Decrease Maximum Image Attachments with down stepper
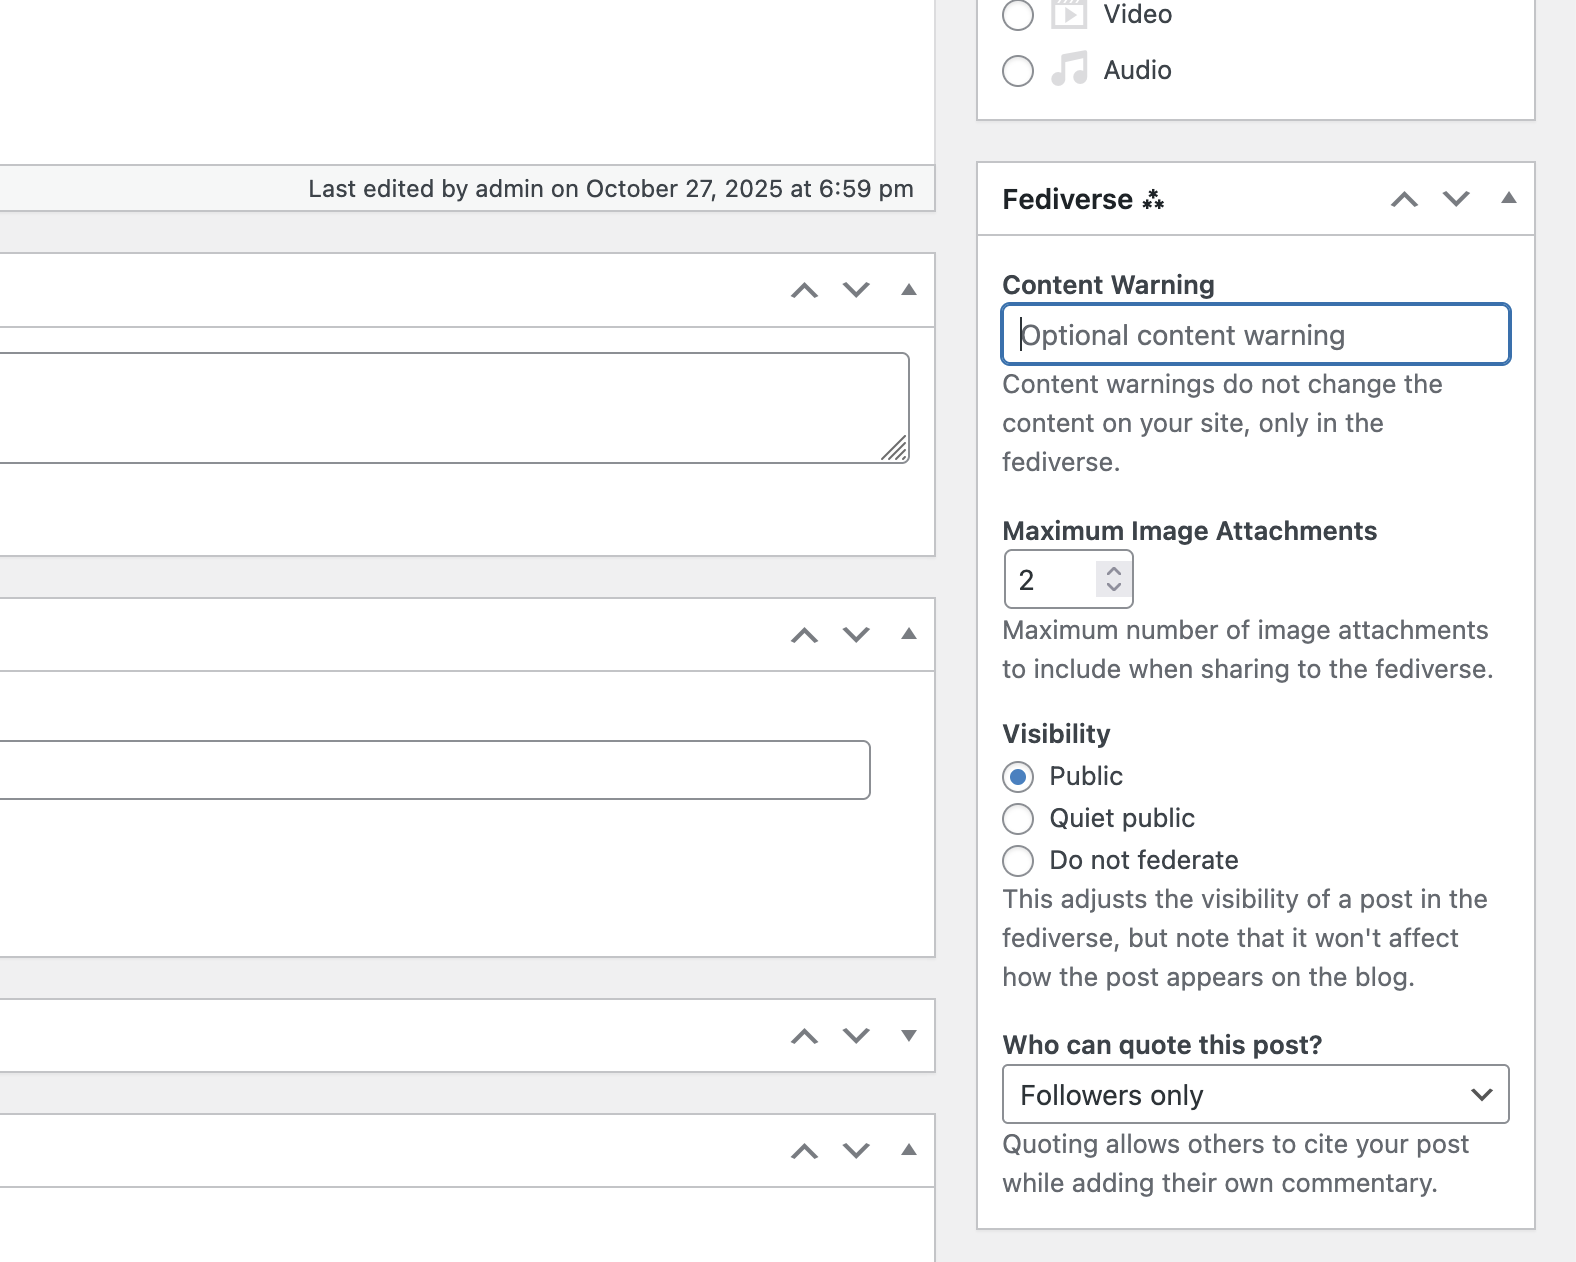 pos(1114,587)
